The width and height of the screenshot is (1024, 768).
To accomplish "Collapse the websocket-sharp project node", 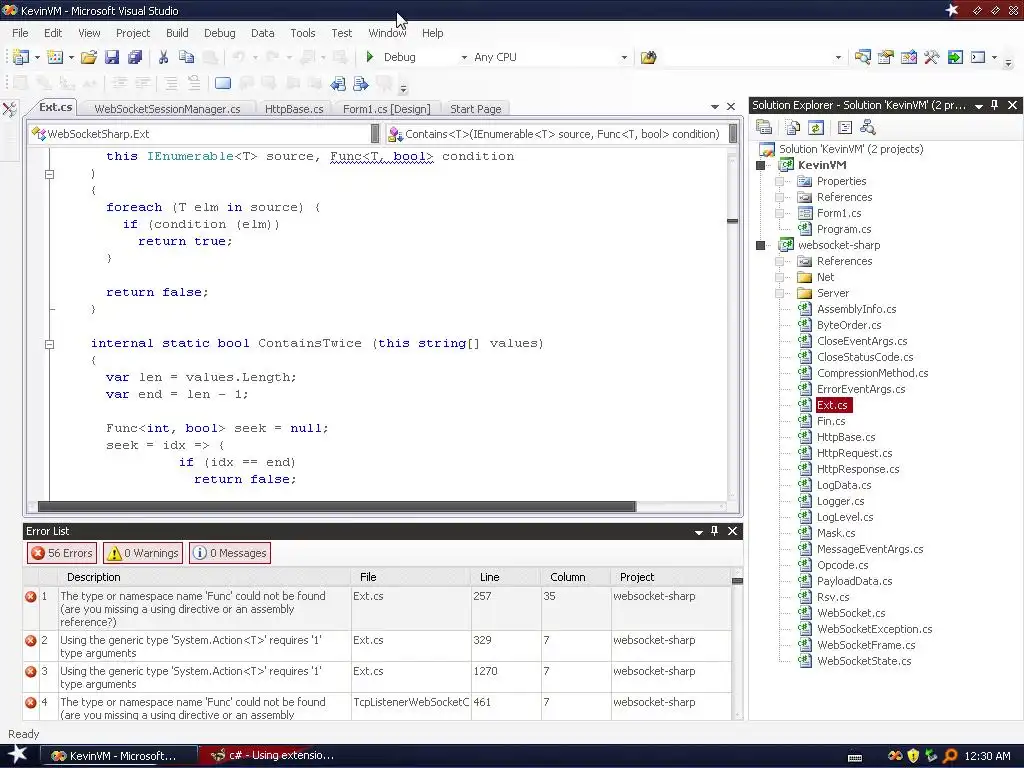I will (761, 246).
